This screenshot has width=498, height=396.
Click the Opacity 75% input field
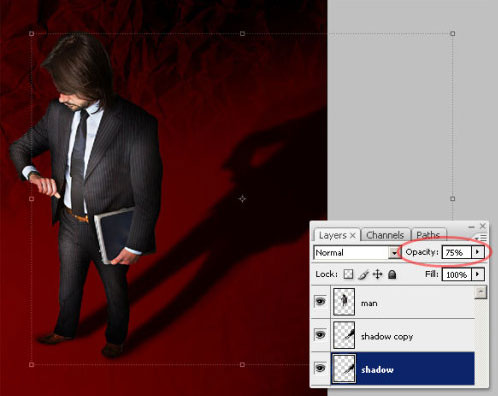coord(457,252)
